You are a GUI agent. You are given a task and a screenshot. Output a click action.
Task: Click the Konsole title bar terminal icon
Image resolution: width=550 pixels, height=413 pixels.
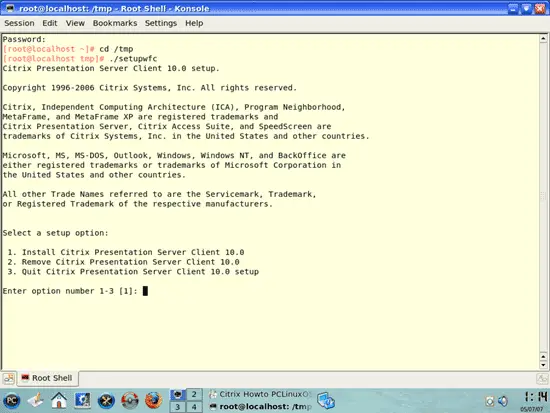coord(10,8)
